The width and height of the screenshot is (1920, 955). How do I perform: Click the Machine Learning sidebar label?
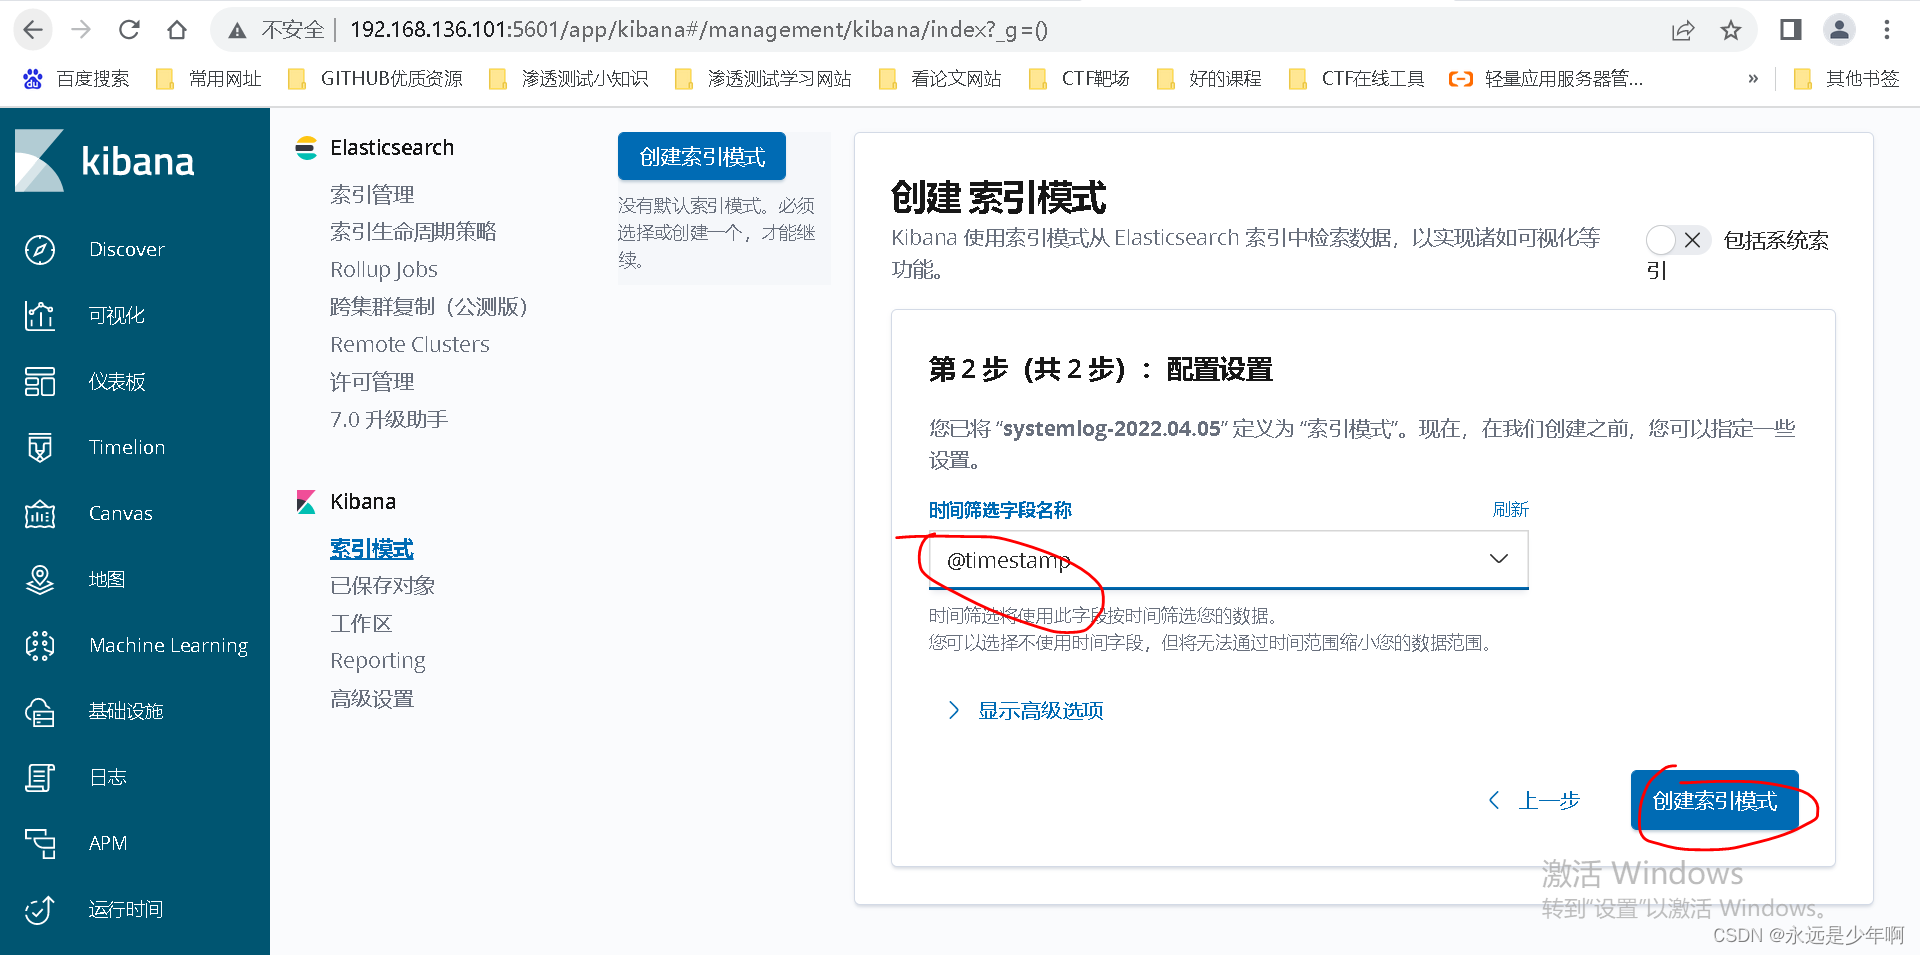[x=168, y=645]
